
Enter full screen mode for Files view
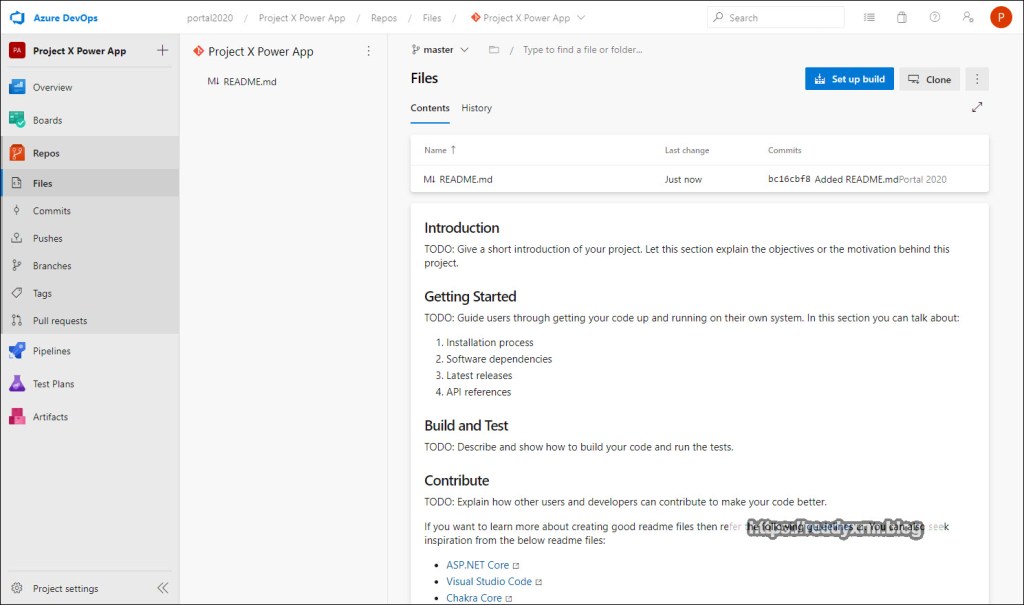coord(977,108)
